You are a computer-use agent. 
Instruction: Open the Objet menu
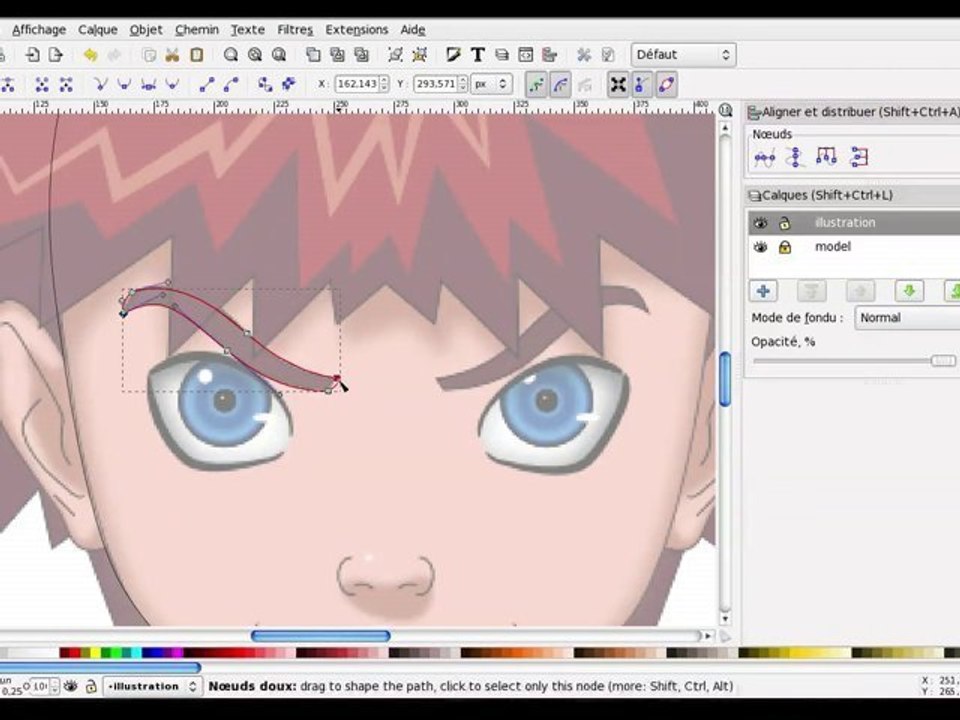click(x=146, y=29)
